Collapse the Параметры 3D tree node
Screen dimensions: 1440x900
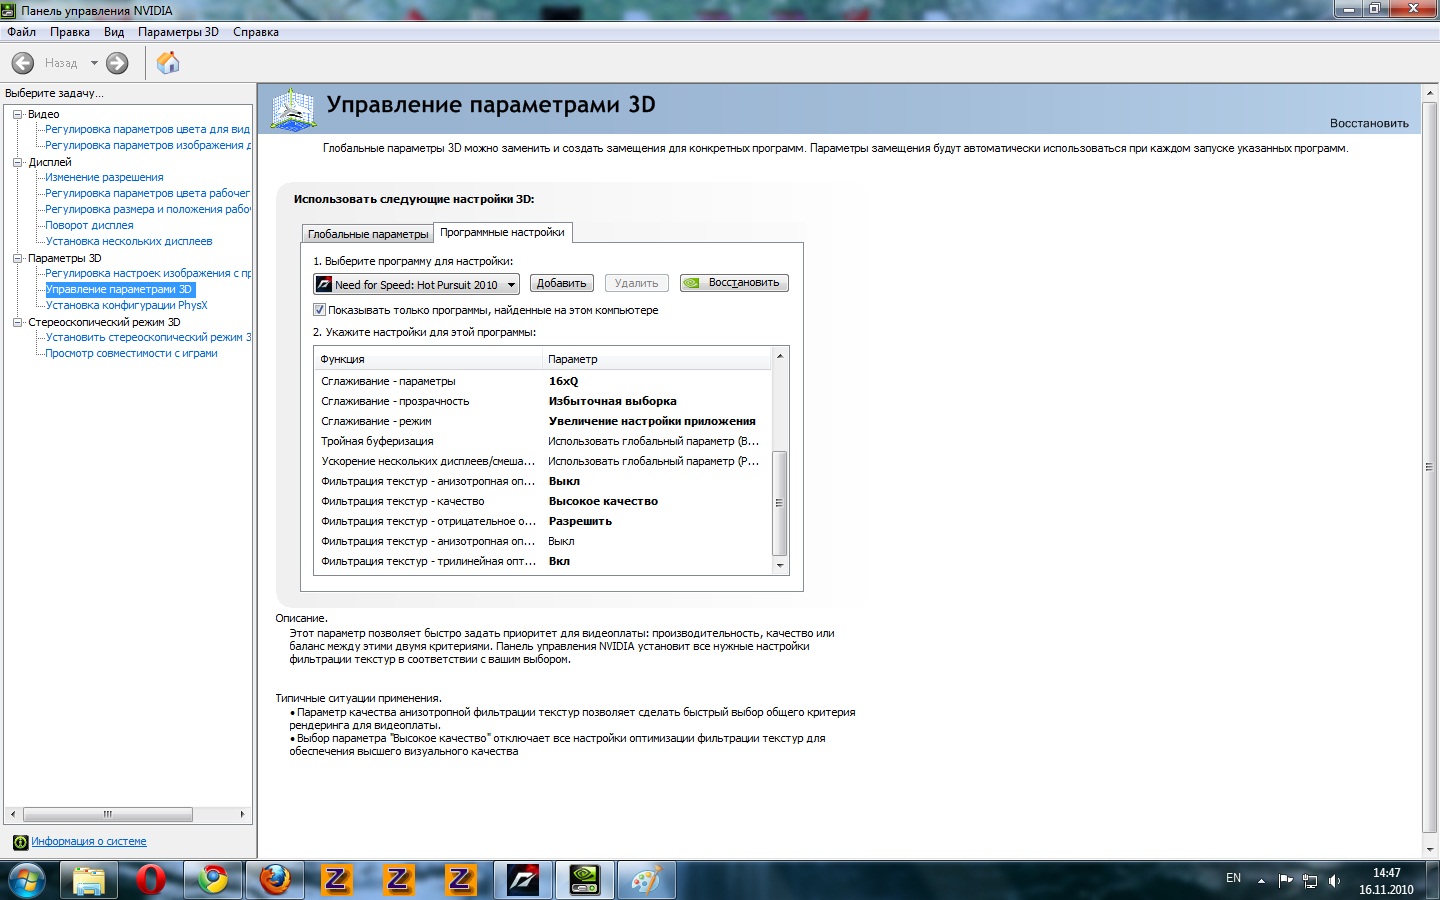[x=18, y=258]
